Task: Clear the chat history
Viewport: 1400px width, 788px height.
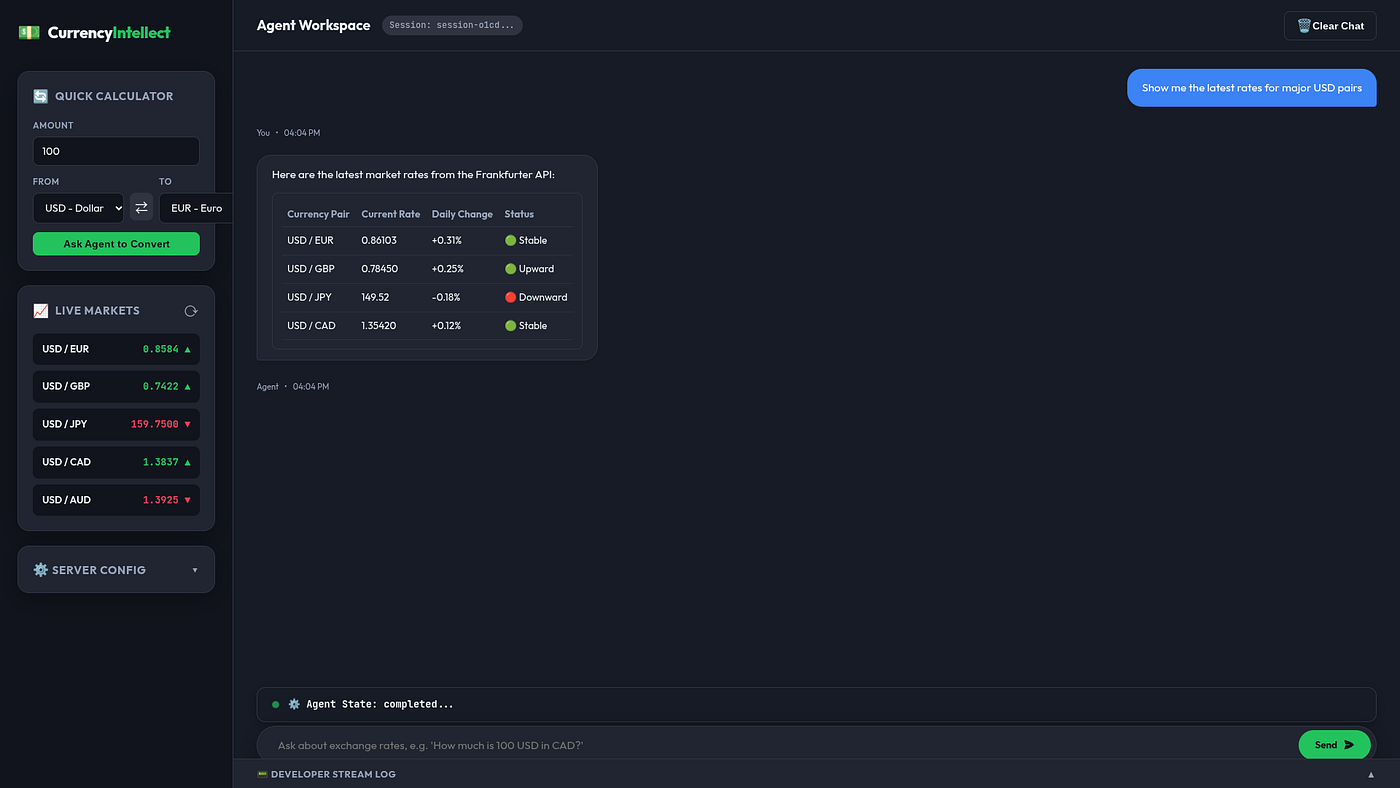Action: pos(1330,26)
